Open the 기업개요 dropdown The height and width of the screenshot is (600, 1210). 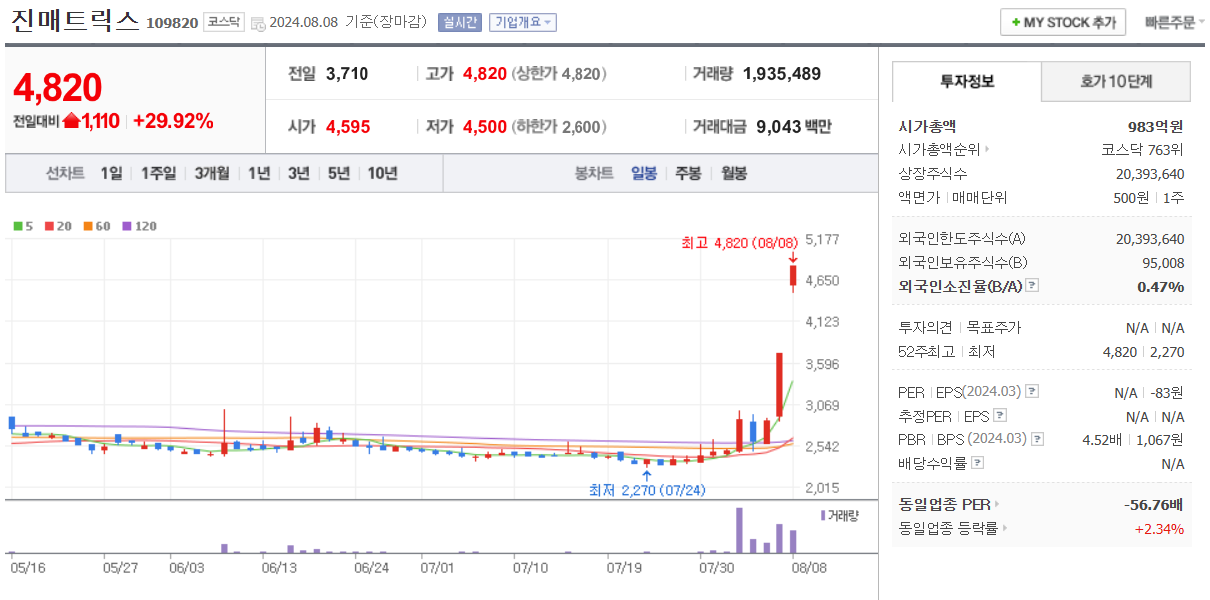point(522,22)
